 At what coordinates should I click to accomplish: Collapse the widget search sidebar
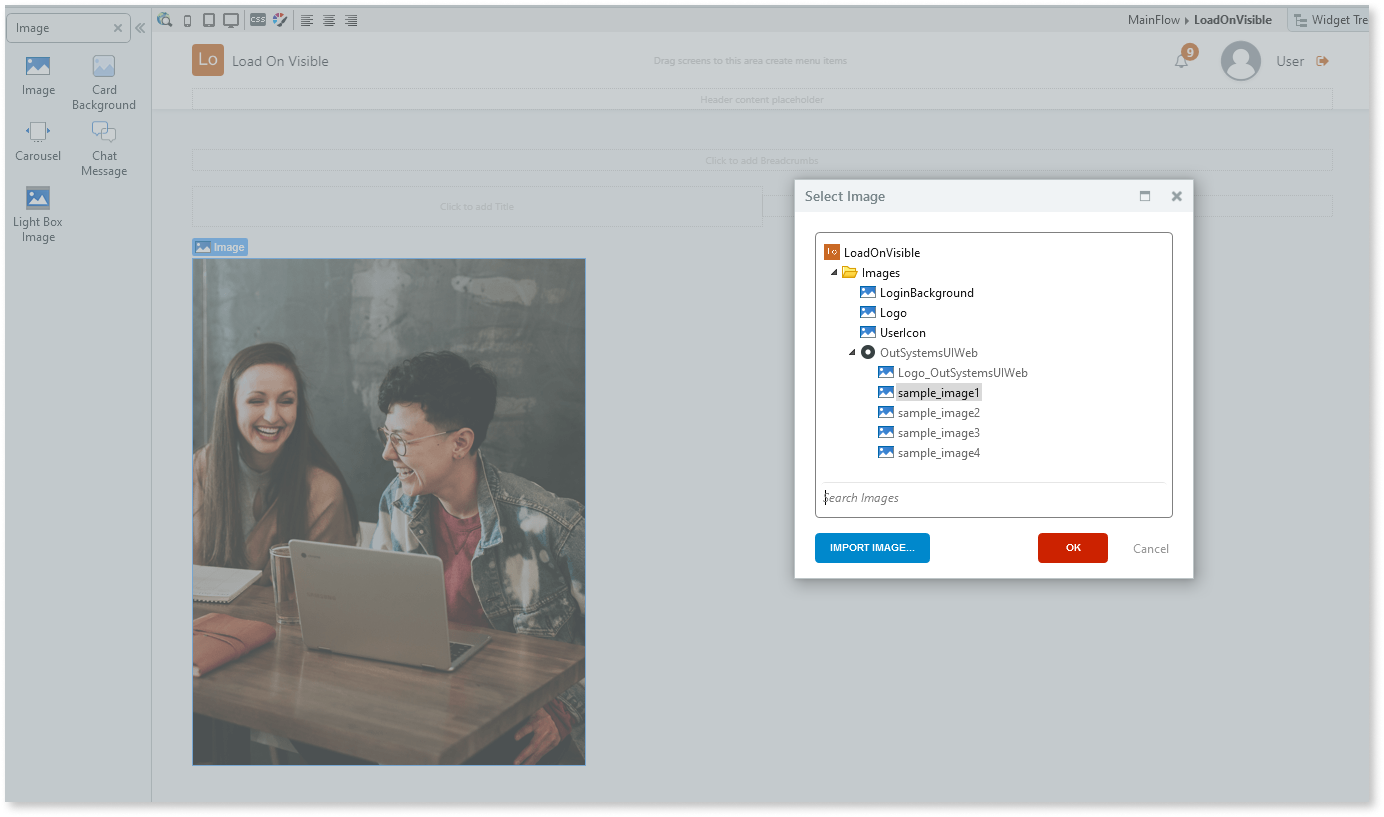[x=140, y=27]
